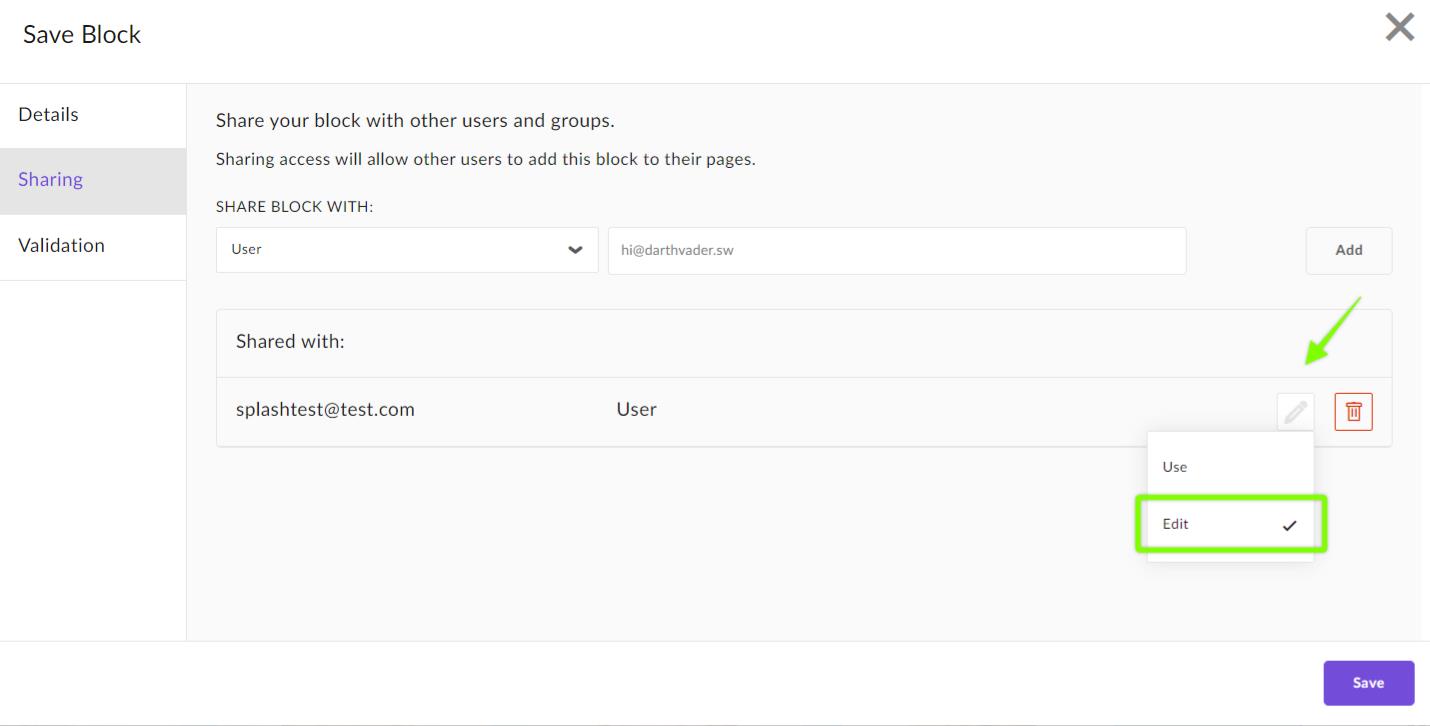Click the pencil permission icon for splashtest@test.com
The height and width of the screenshot is (726, 1430).
[x=1295, y=411]
